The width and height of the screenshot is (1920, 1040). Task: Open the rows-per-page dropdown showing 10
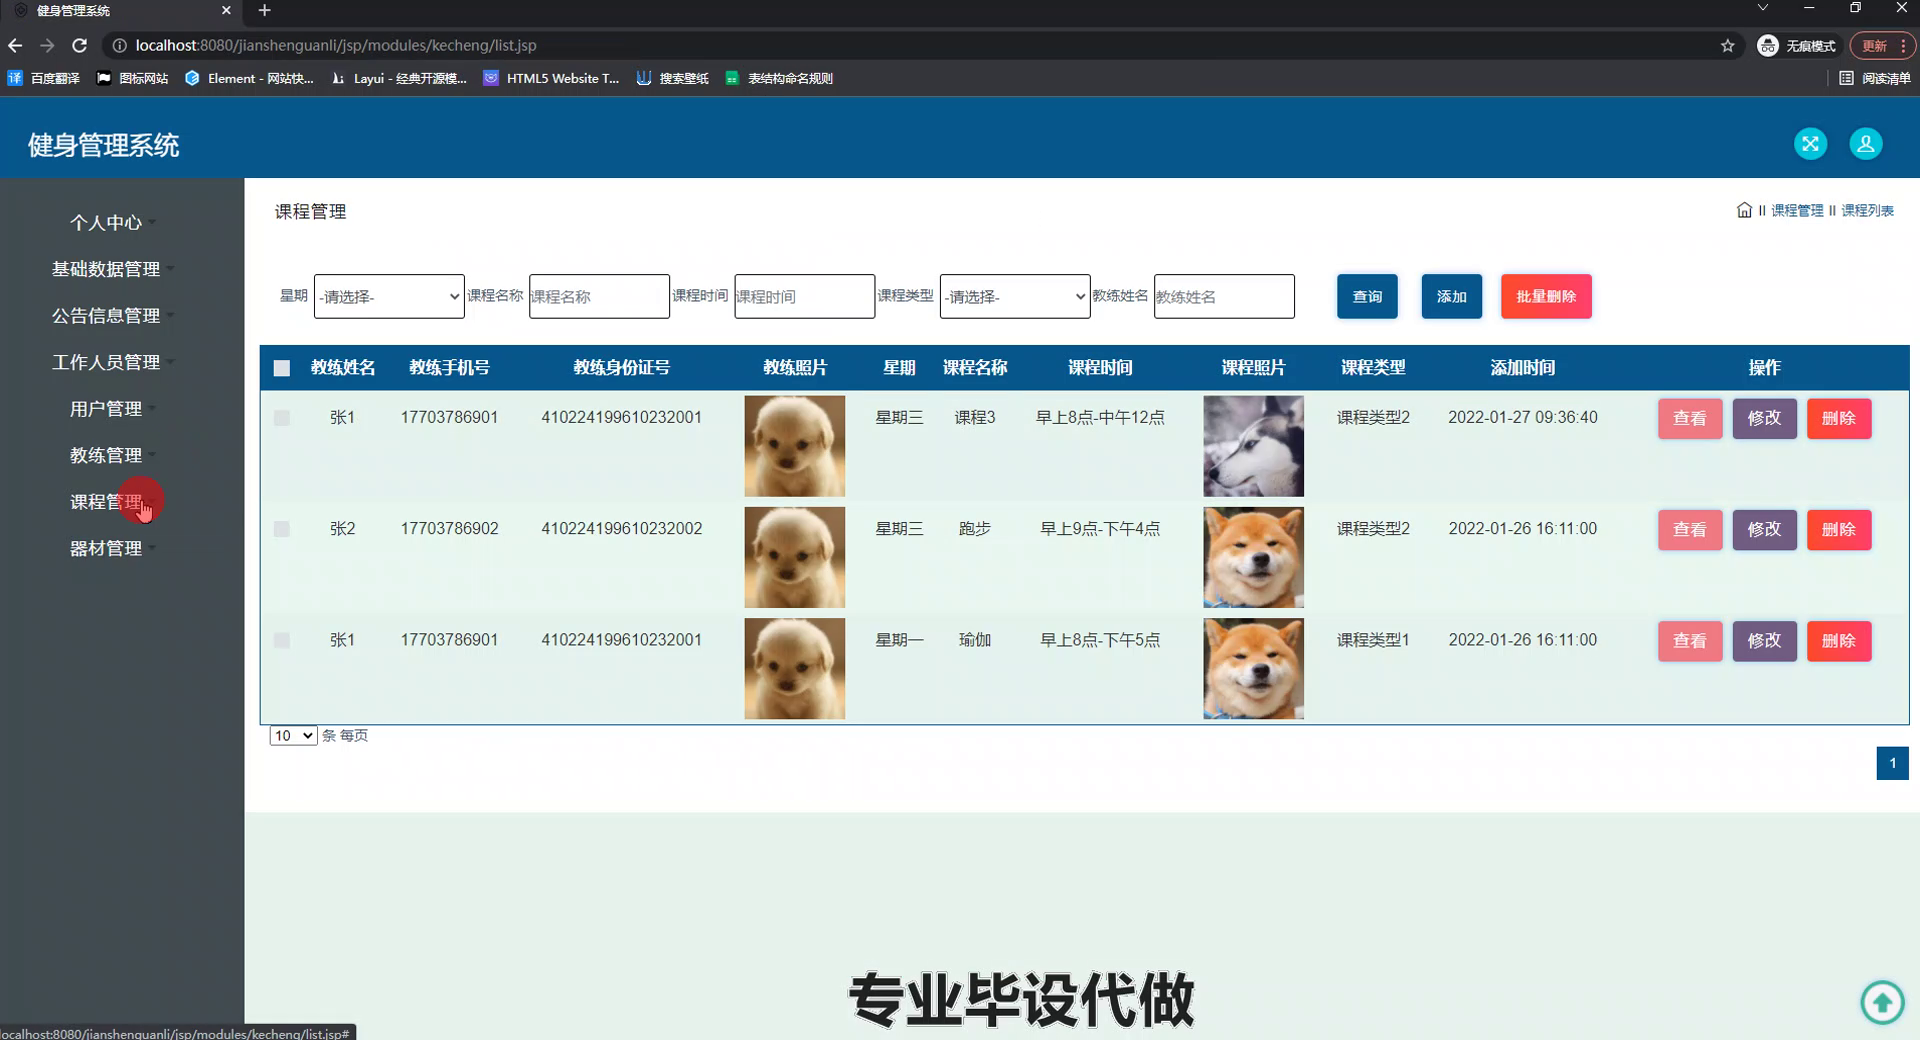[293, 735]
